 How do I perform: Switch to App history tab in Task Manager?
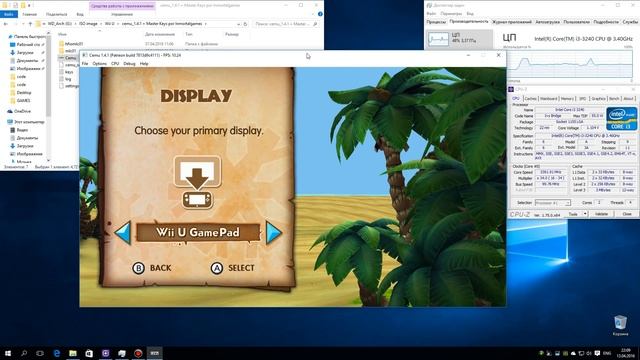[x=512, y=22]
